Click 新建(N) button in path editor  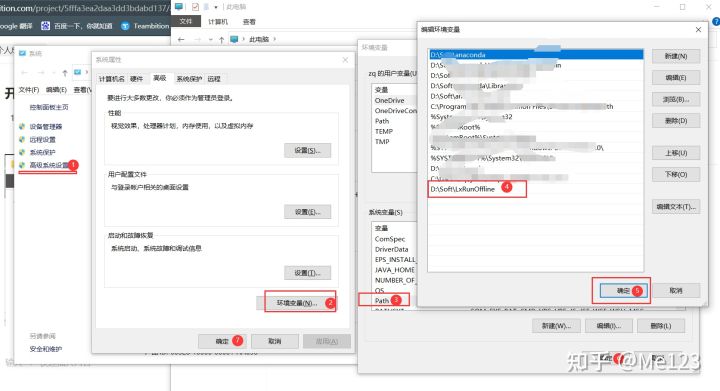pos(676,56)
